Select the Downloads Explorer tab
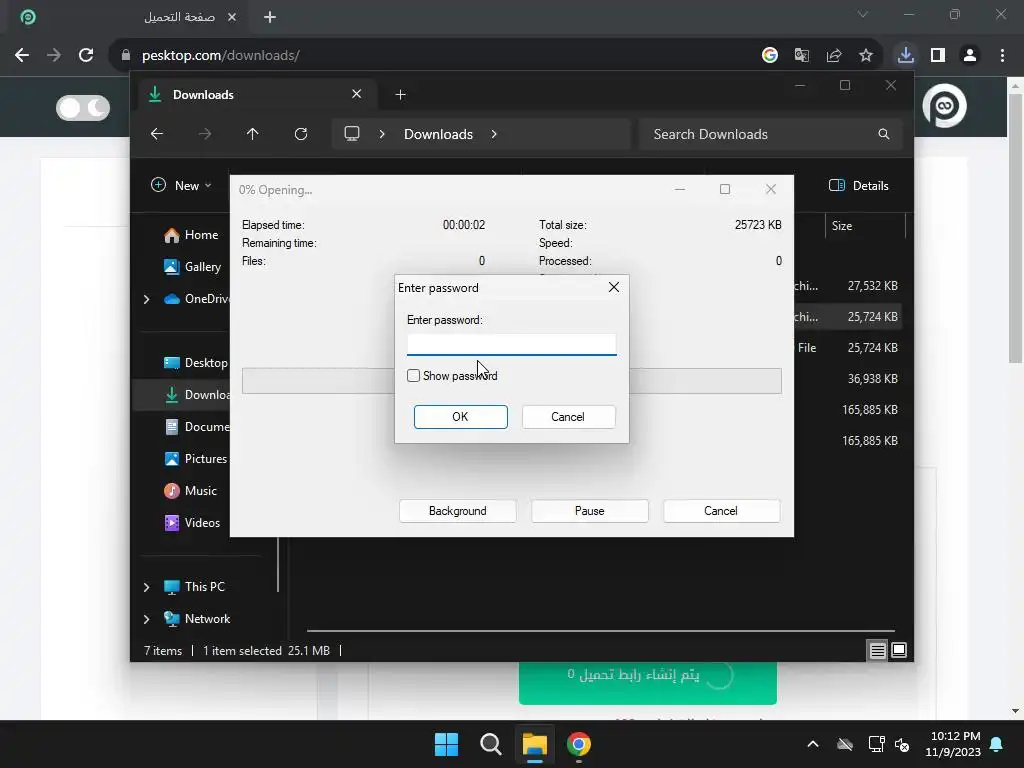1024x768 pixels. point(257,95)
